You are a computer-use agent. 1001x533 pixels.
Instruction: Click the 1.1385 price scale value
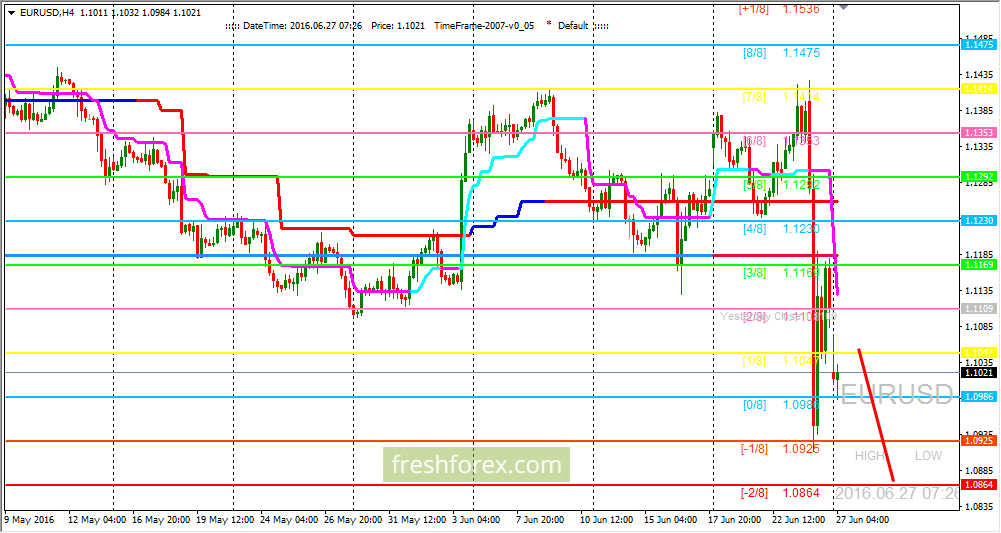[979, 110]
